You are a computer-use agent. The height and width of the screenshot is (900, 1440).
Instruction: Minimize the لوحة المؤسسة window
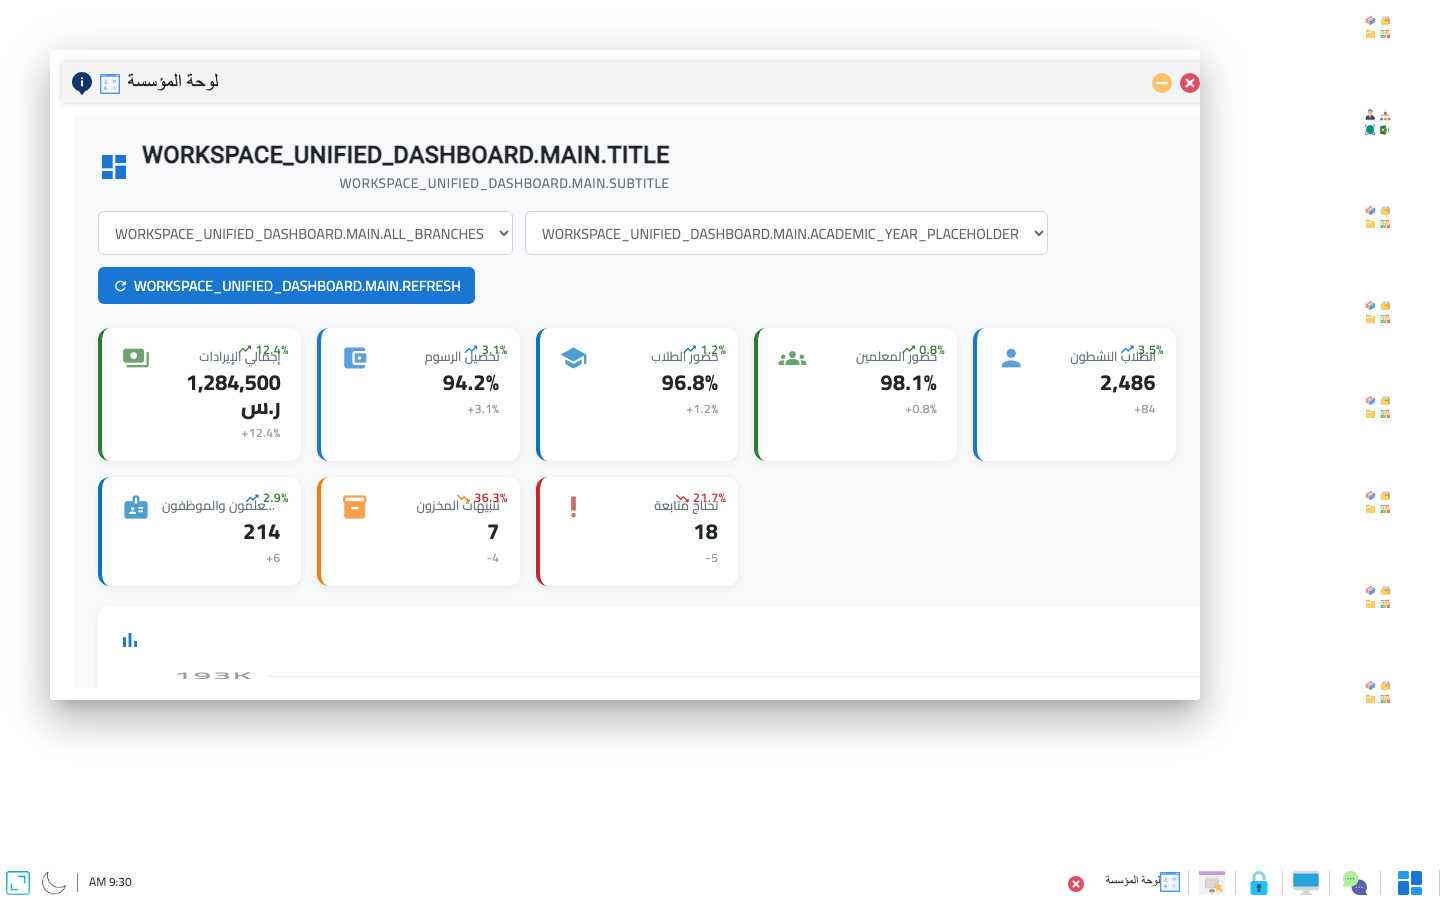[1162, 83]
